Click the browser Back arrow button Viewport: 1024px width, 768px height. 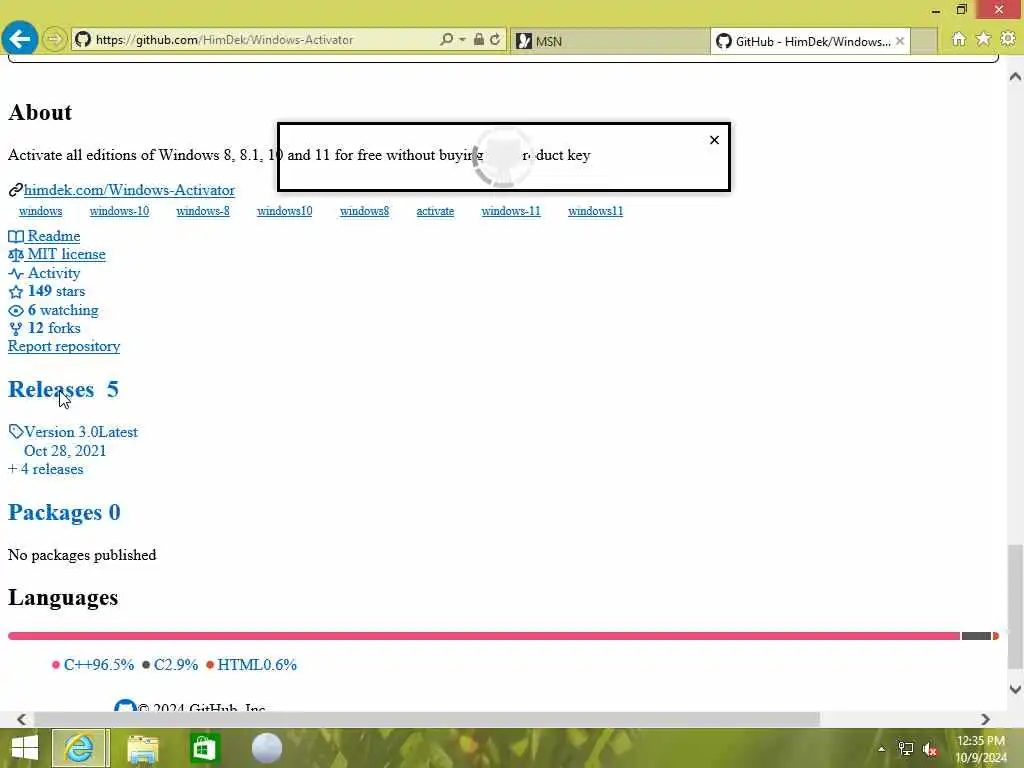tap(20, 39)
